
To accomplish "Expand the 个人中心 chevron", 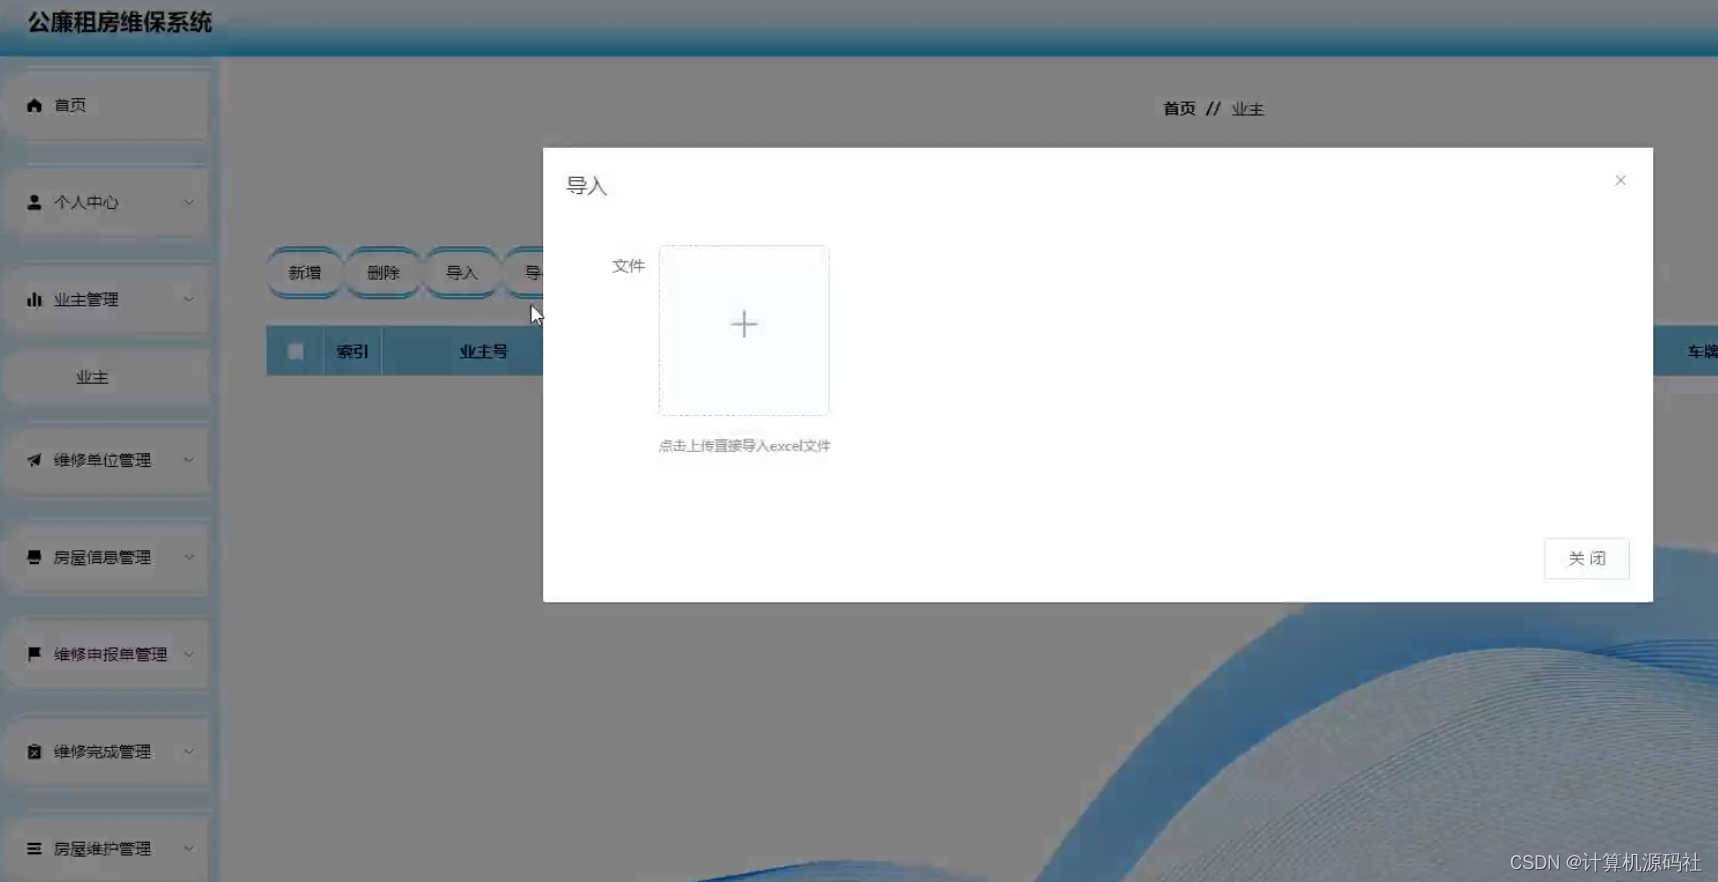I will coord(188,202).
